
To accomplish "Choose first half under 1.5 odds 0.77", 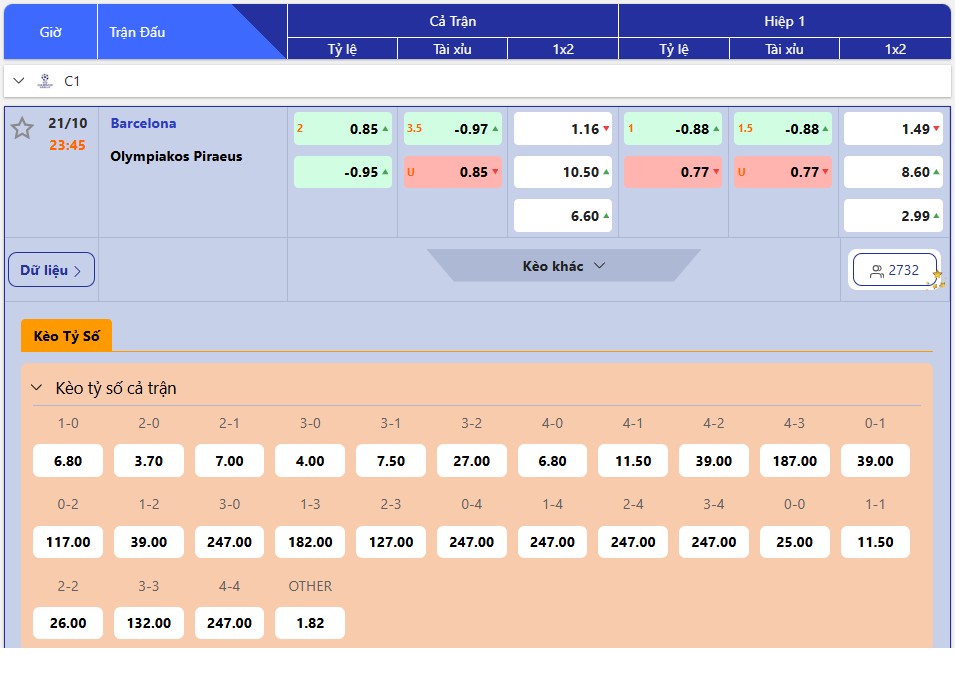I will 783,172.
